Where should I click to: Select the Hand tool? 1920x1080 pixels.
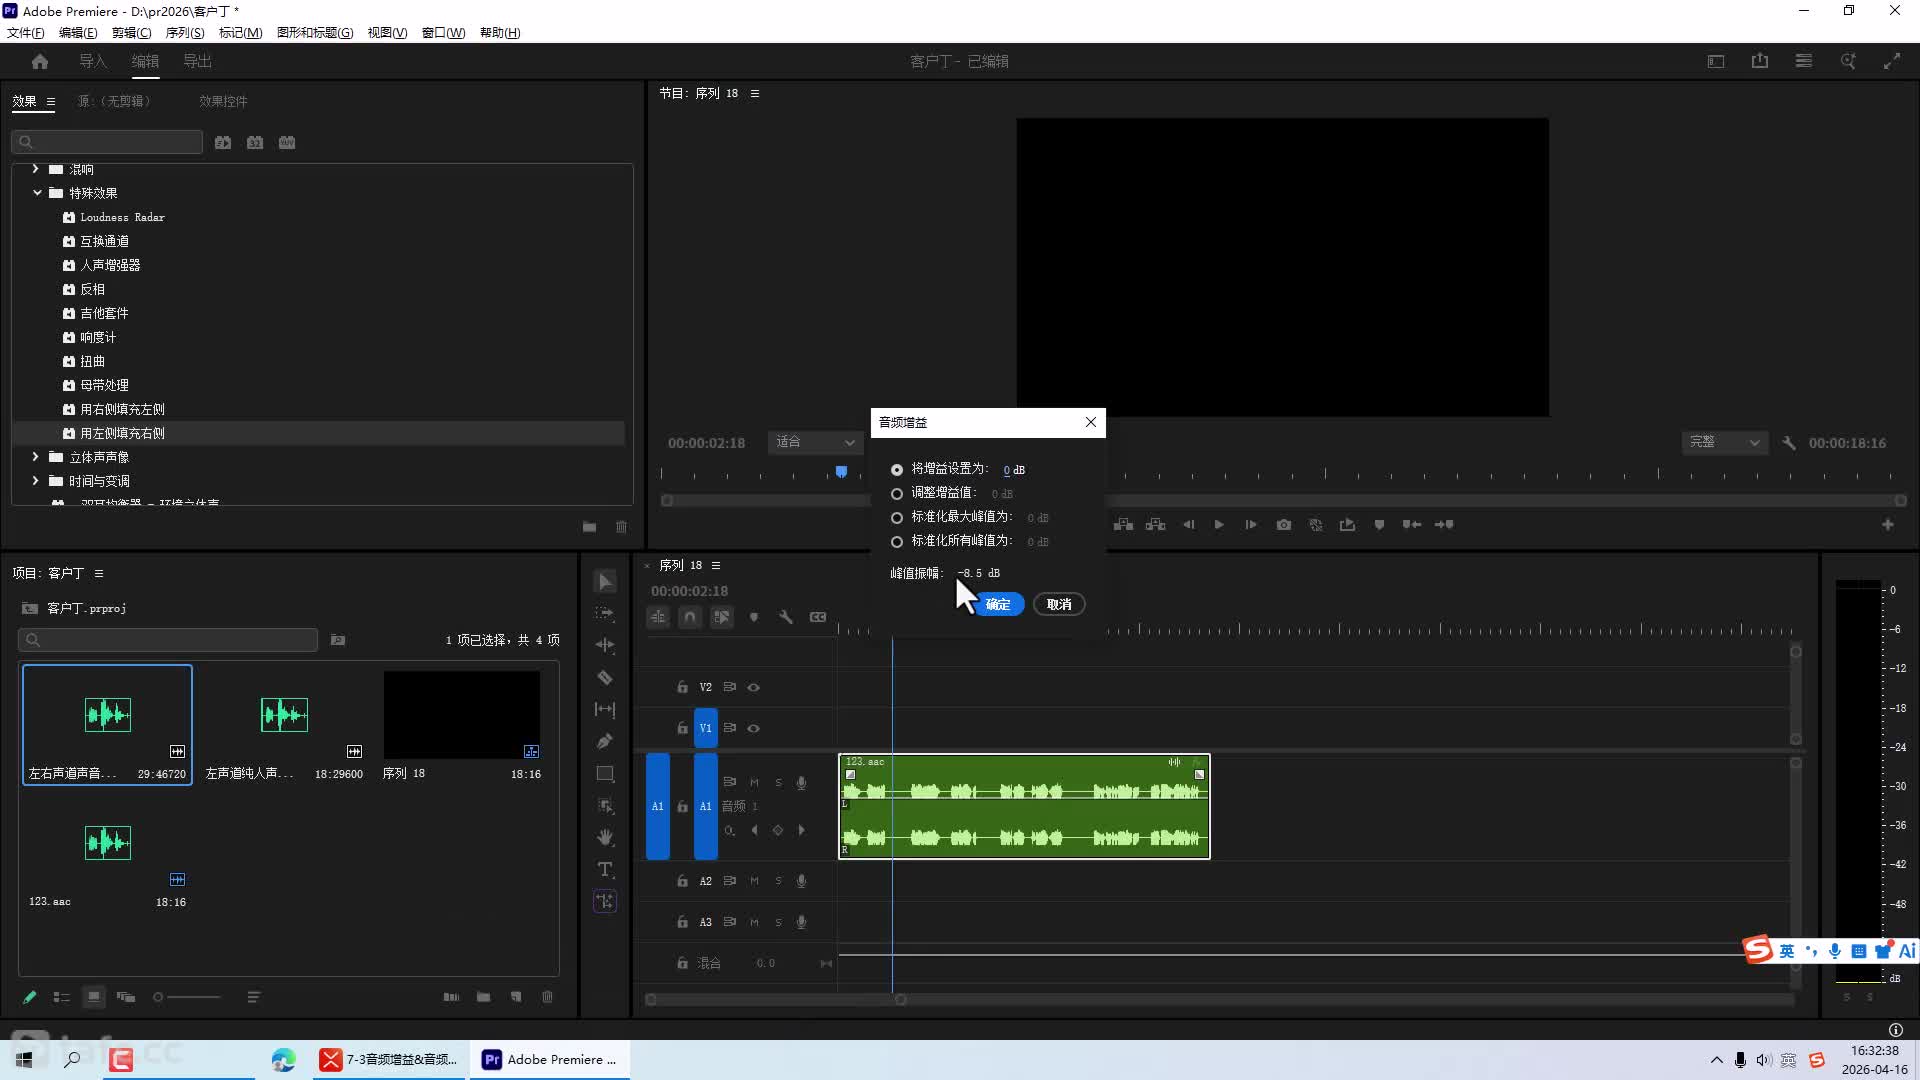coord(605,837)
